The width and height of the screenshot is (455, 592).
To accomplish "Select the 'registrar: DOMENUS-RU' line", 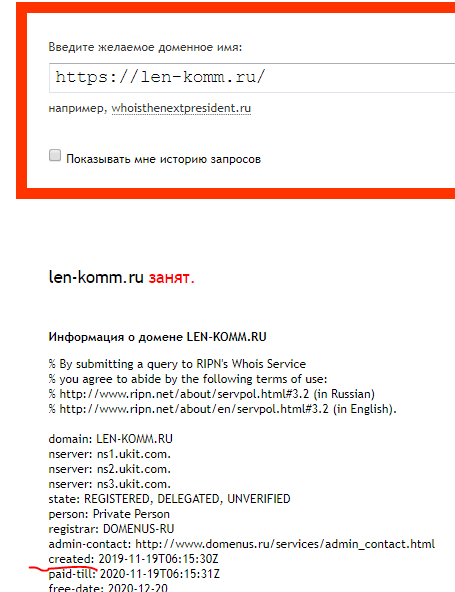I will 111,529.
